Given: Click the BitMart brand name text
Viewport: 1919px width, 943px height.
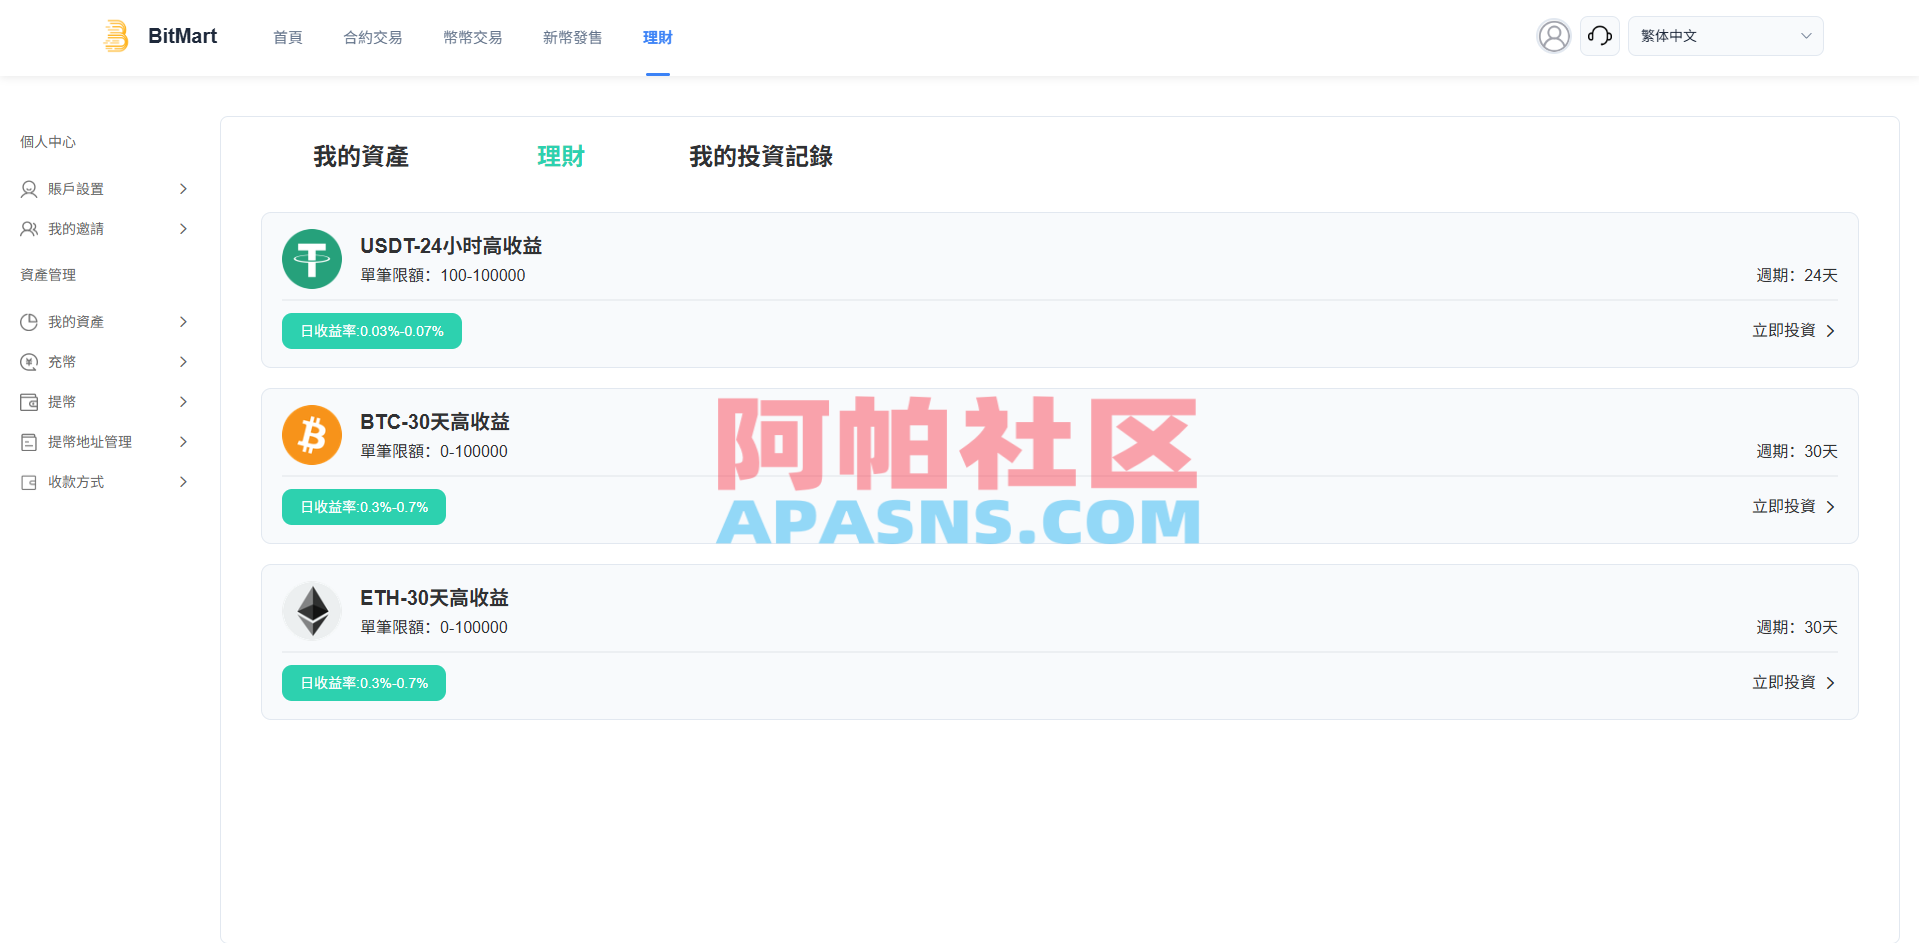Looking at the screenshot, I should 183,36.
